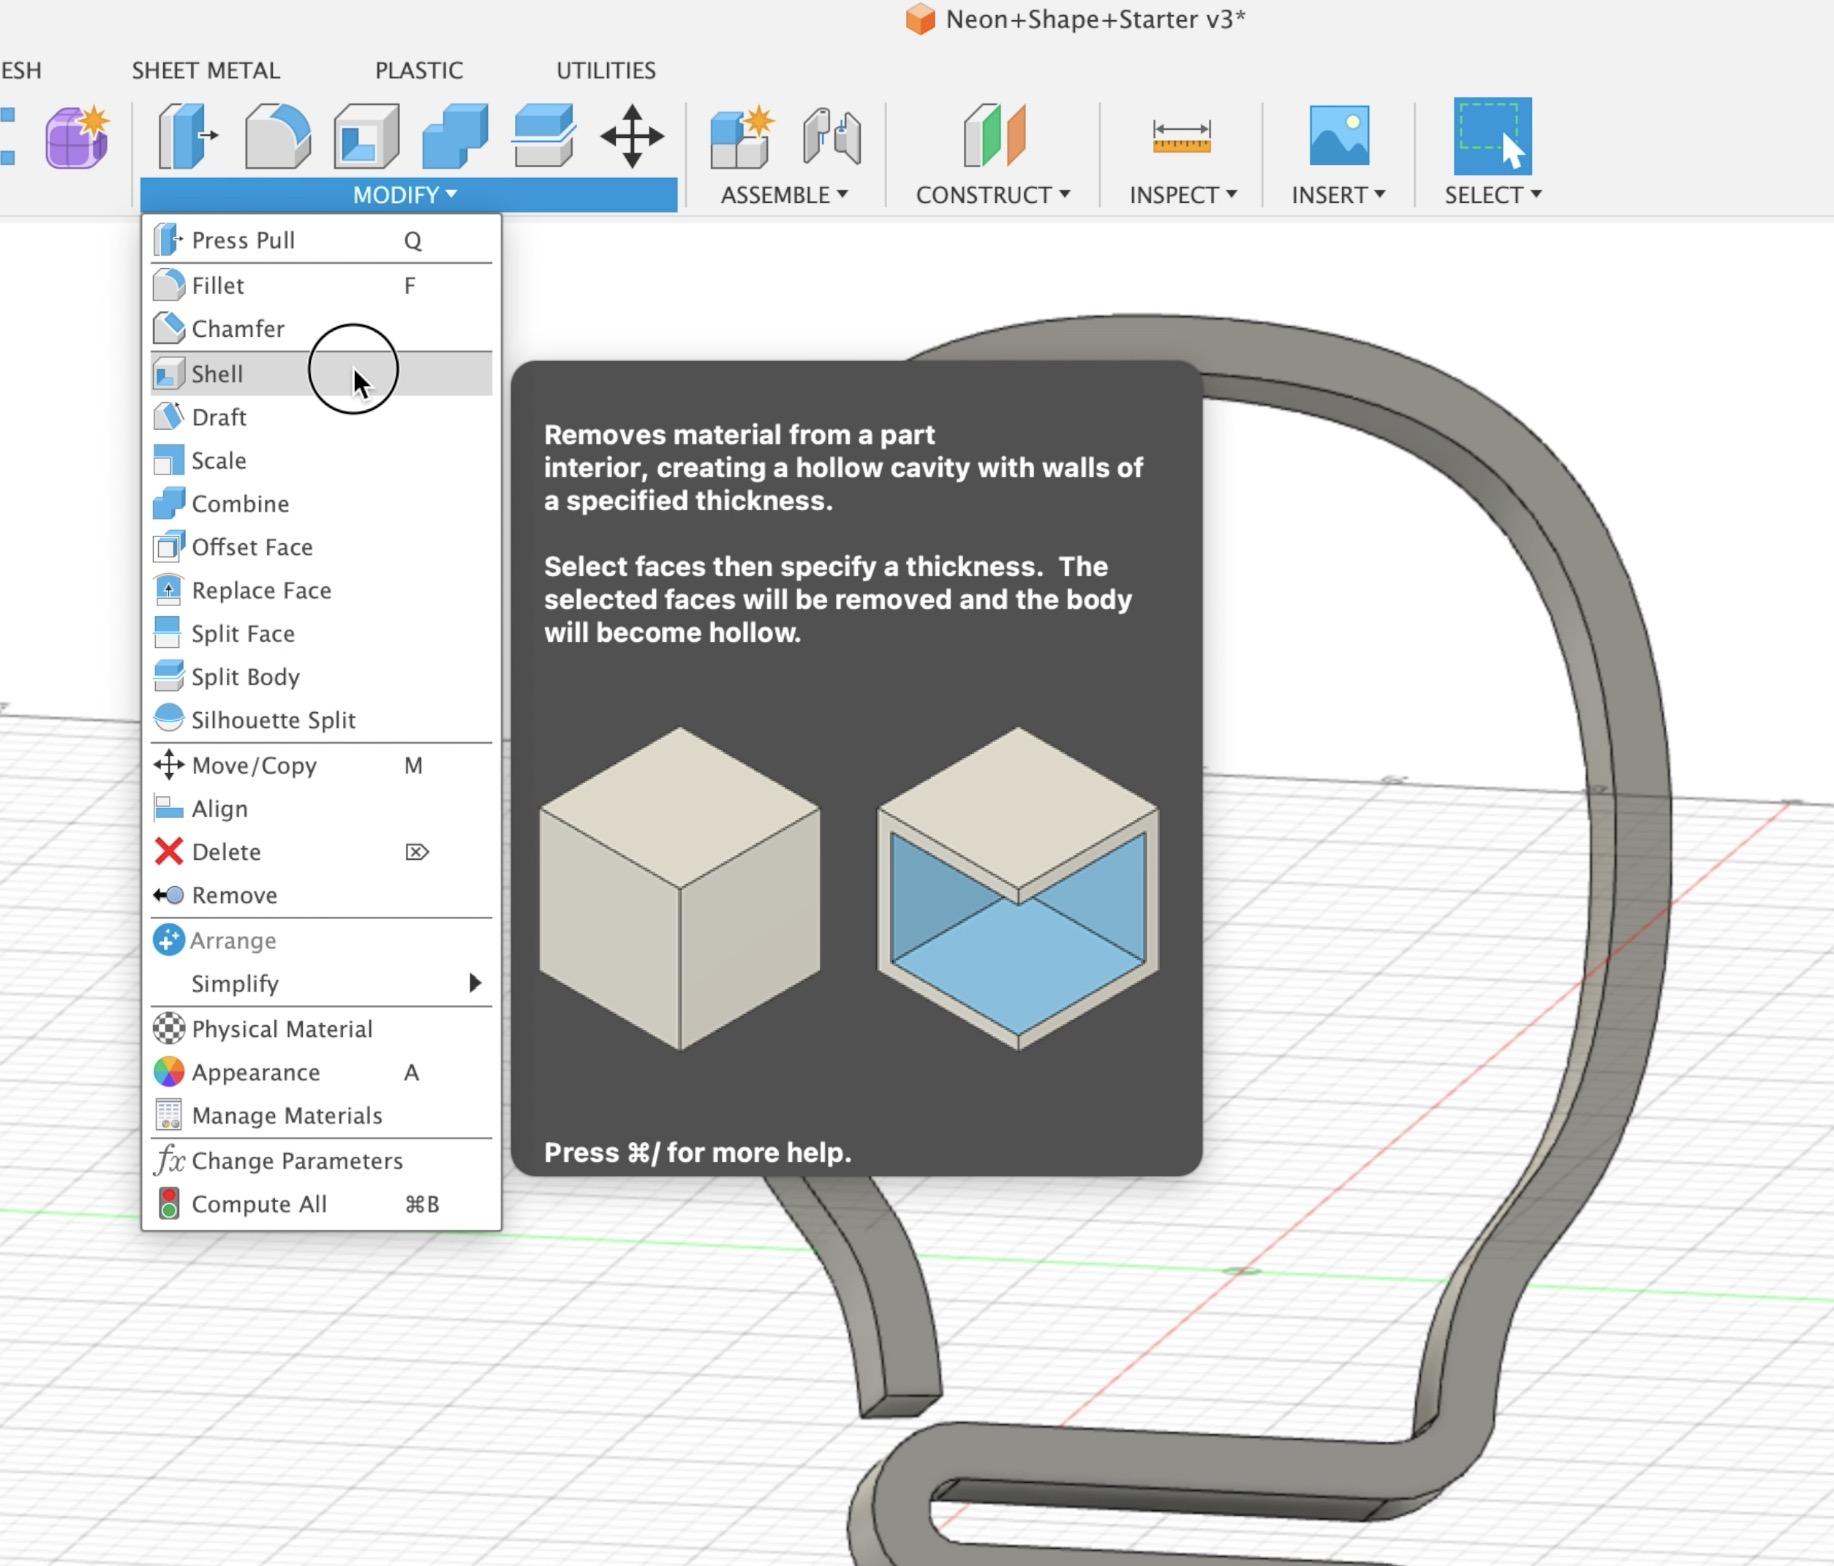Open the Construct dropdown
The height and width of the screenshot is (1566, 1834).
tap(991, 195)
